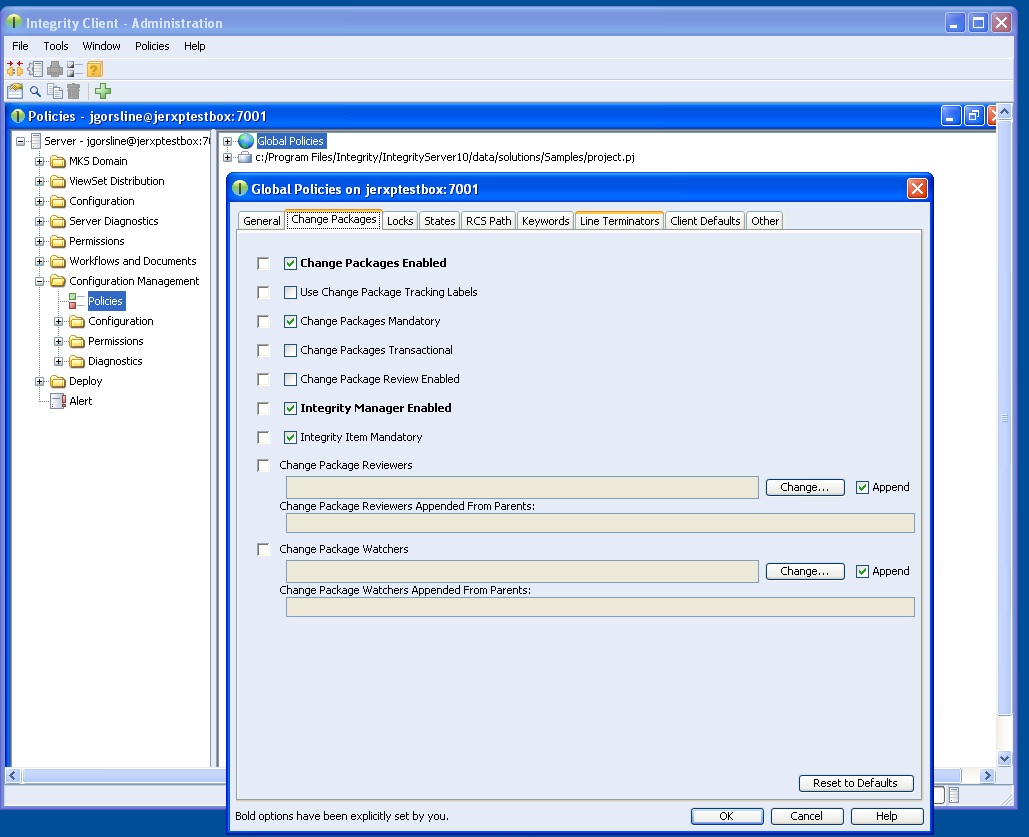
Task: Click the Policies node icon in tree
Action: 75,301
